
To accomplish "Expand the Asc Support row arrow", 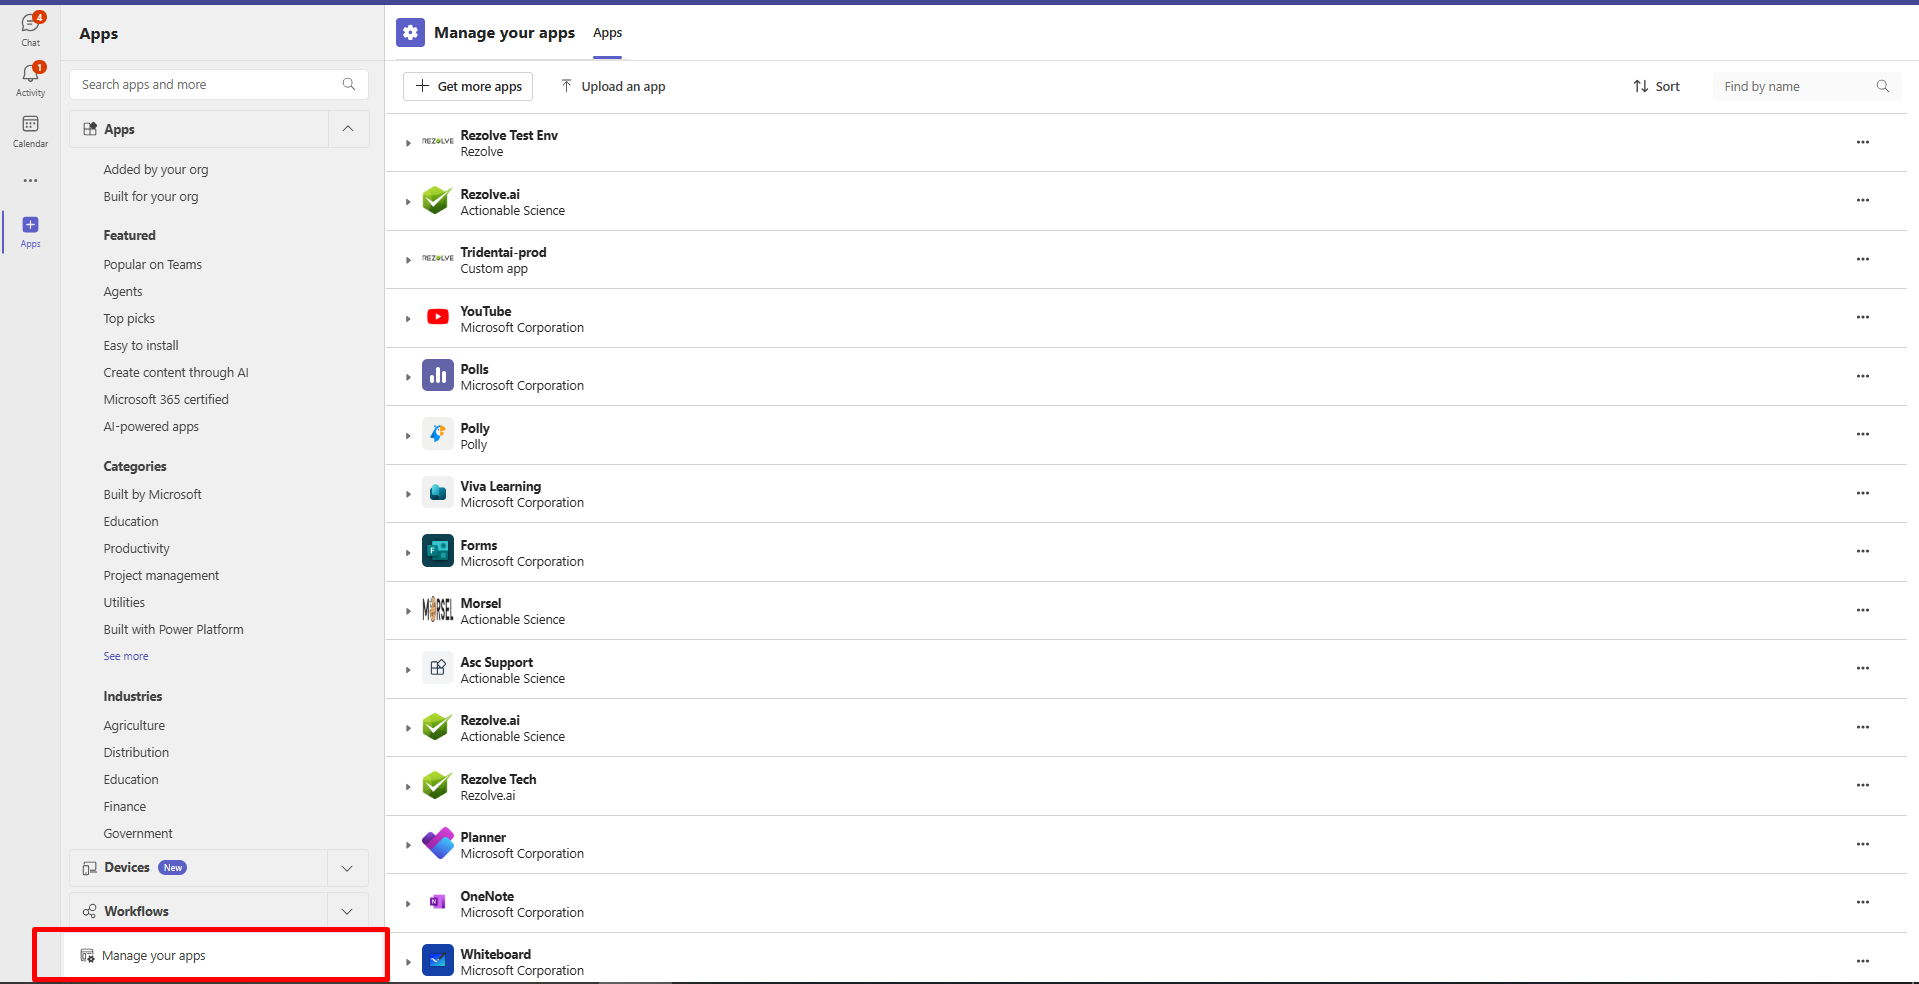I will pos(408,670).
